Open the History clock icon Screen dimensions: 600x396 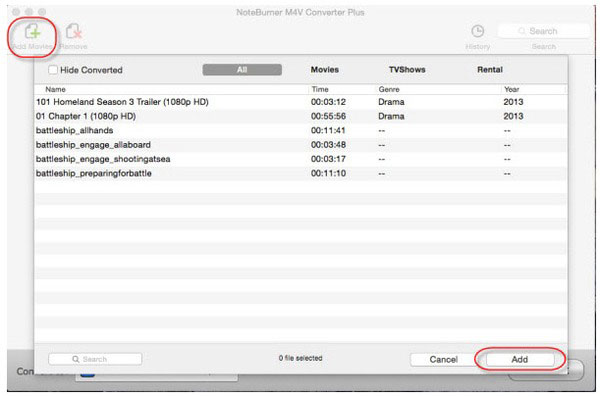[x=478, y=31]
